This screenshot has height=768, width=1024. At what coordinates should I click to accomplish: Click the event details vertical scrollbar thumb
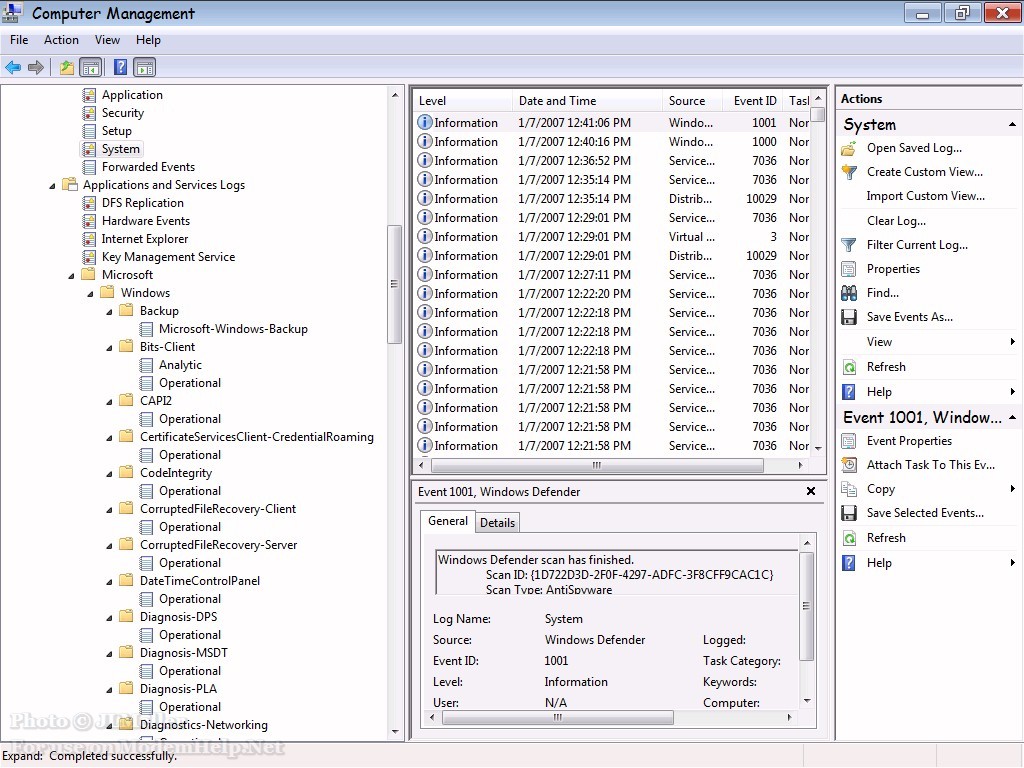tap(807, 607)
